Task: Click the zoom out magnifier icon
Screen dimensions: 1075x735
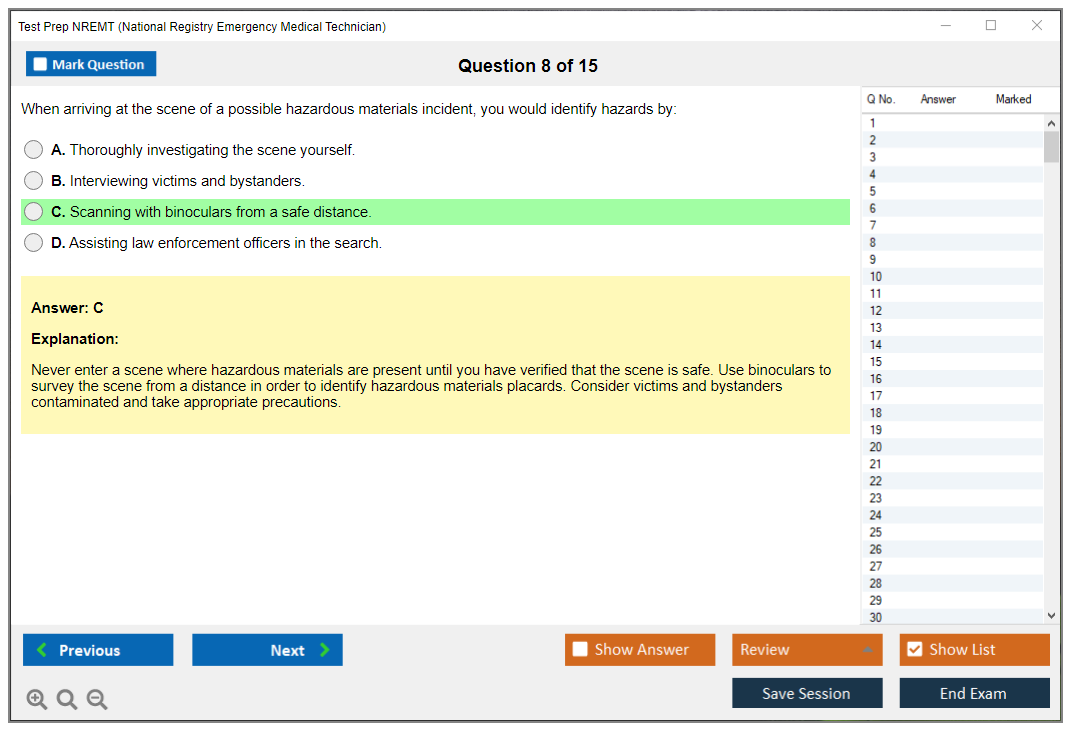Action: [97, 700]
